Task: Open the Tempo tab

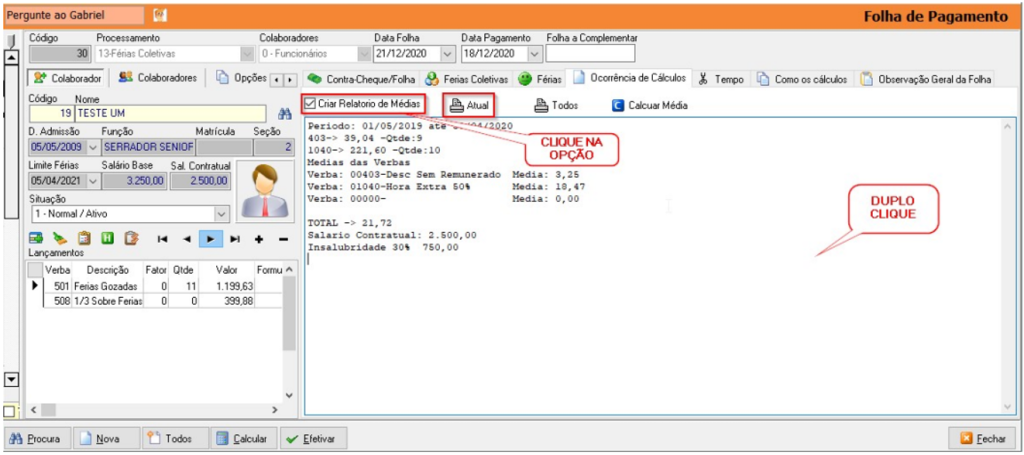Action: click(x=721, y=80)
